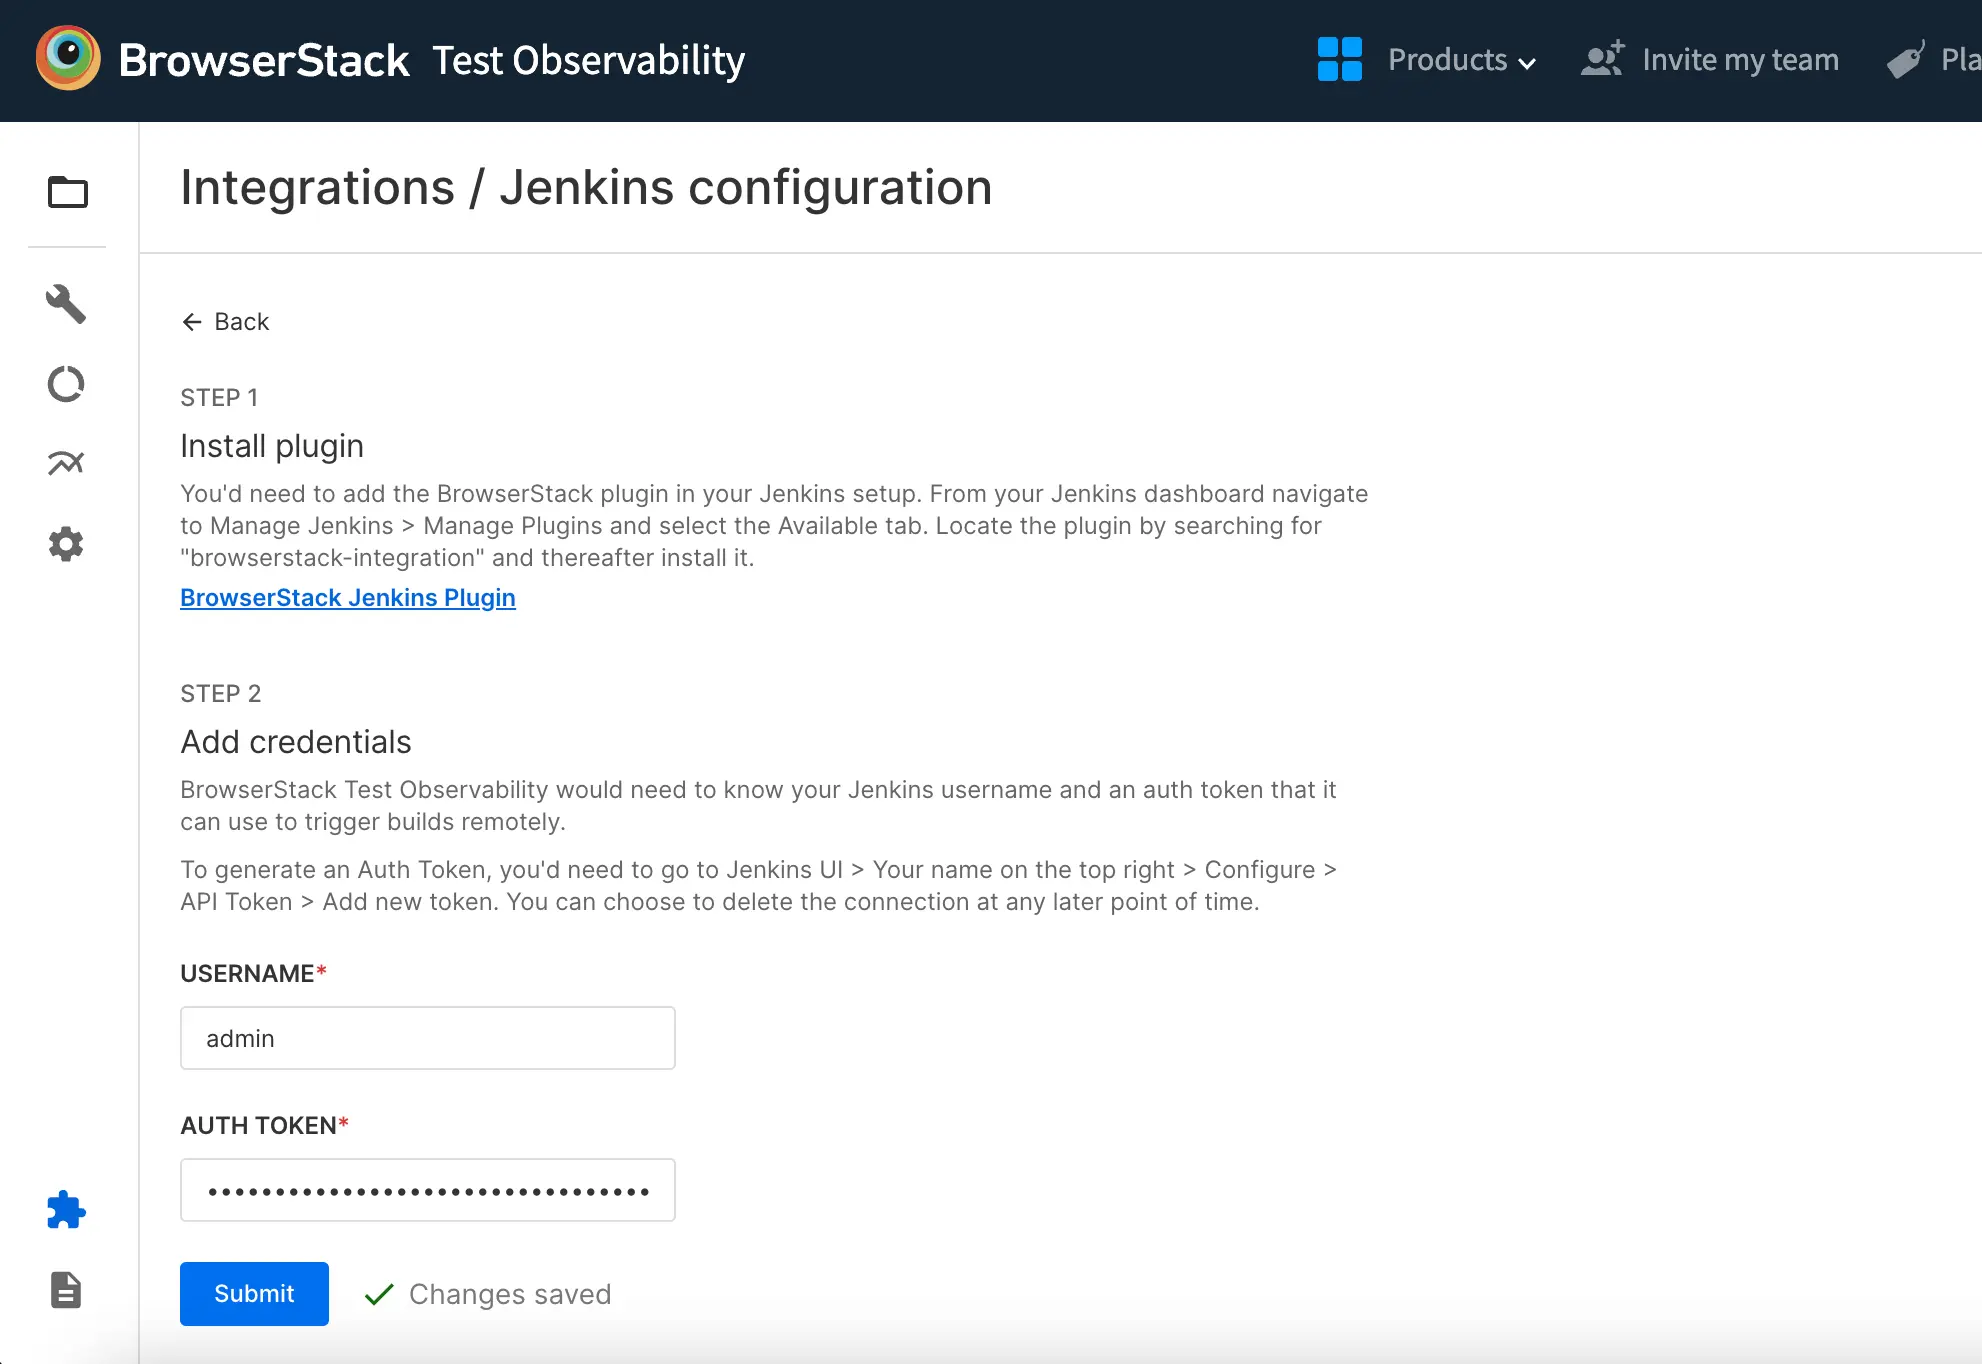1982x1364 pixels.
Task: Click the invite team person icon
Action: tap(1603, 59)
